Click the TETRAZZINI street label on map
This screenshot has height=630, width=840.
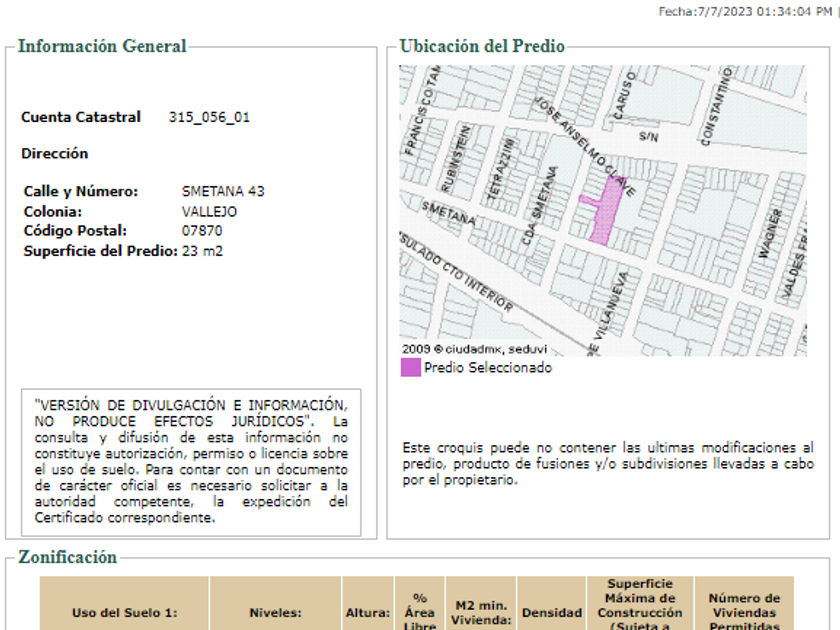point(500,170)
